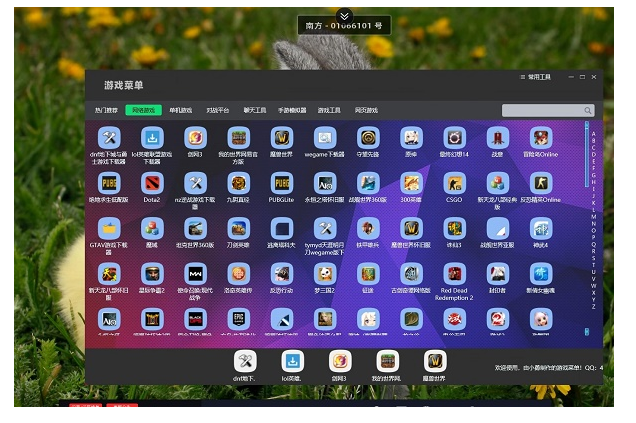
Task: Launch 冒险岛Online game icon
Action: pos(541,138)
